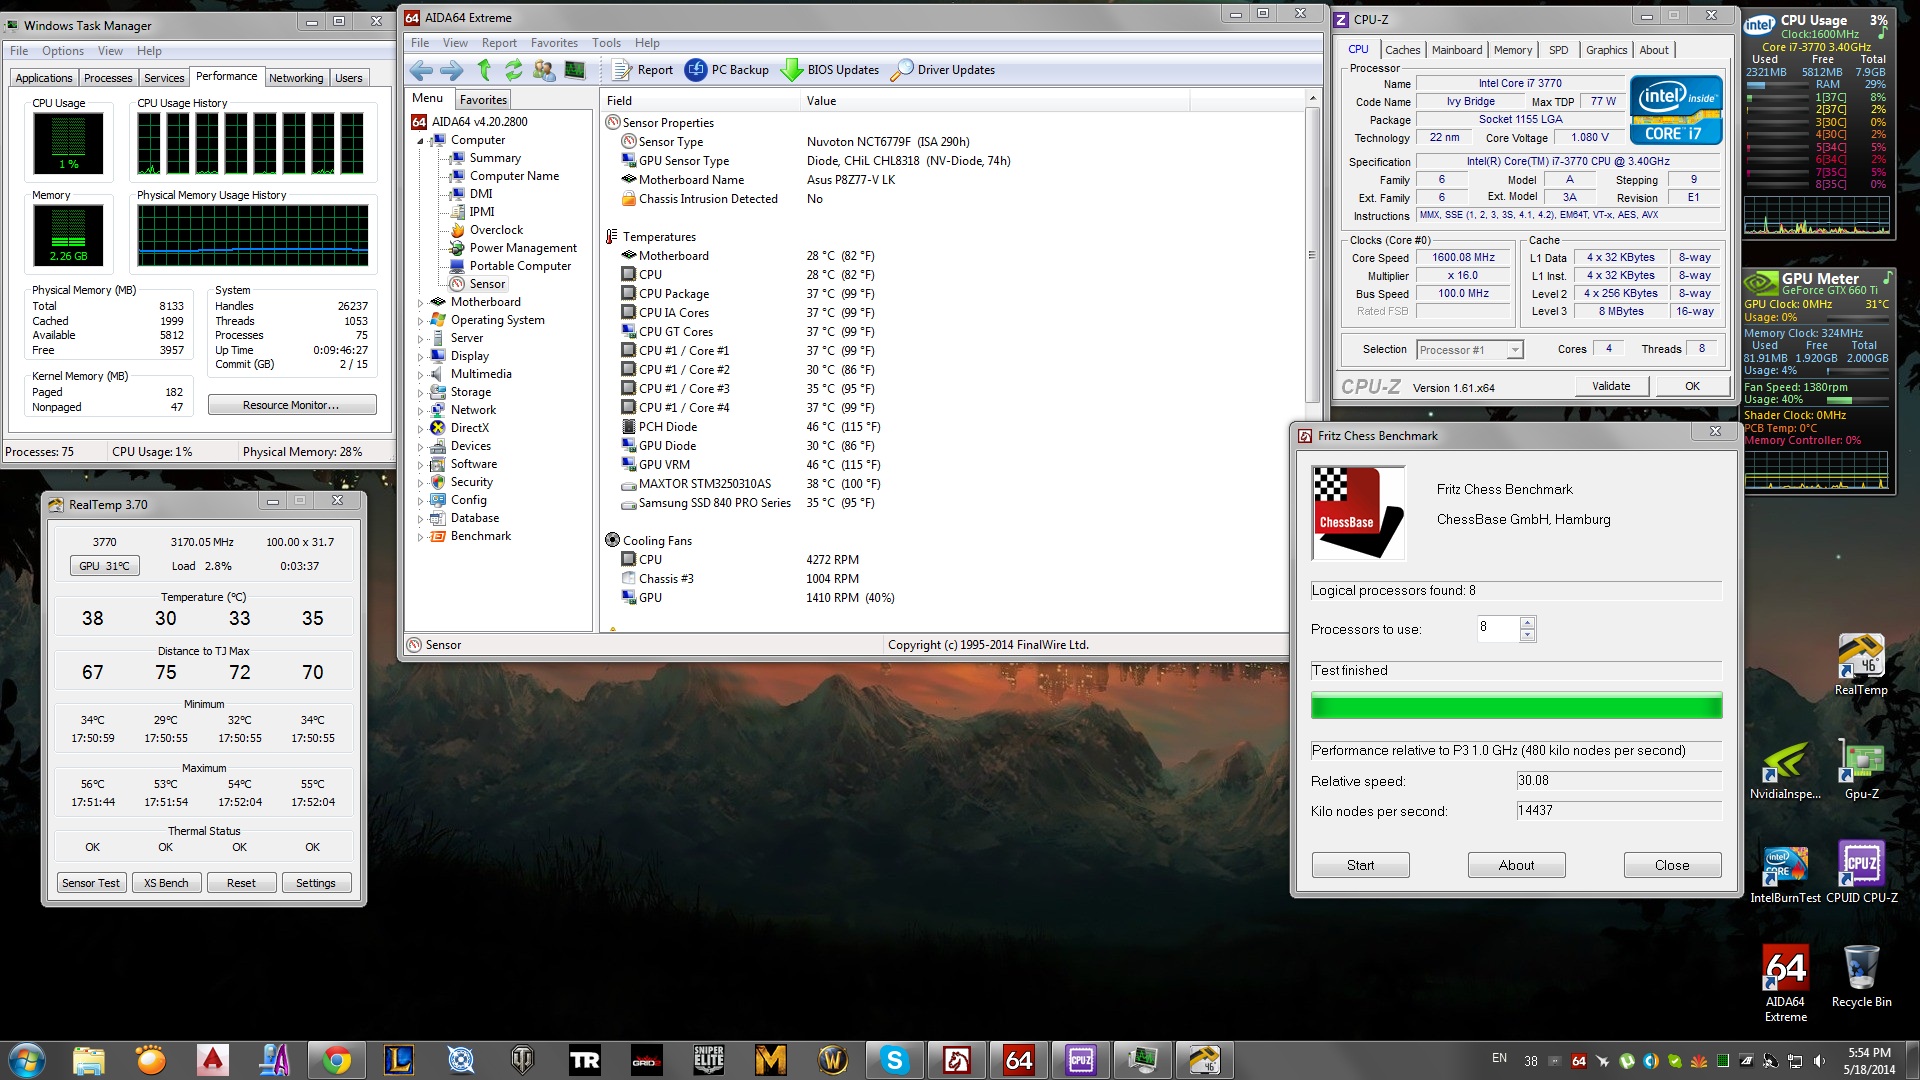1920x1080 pixels.
Task: Click the Skype taskbar icon
Action: coord(894,1060)
